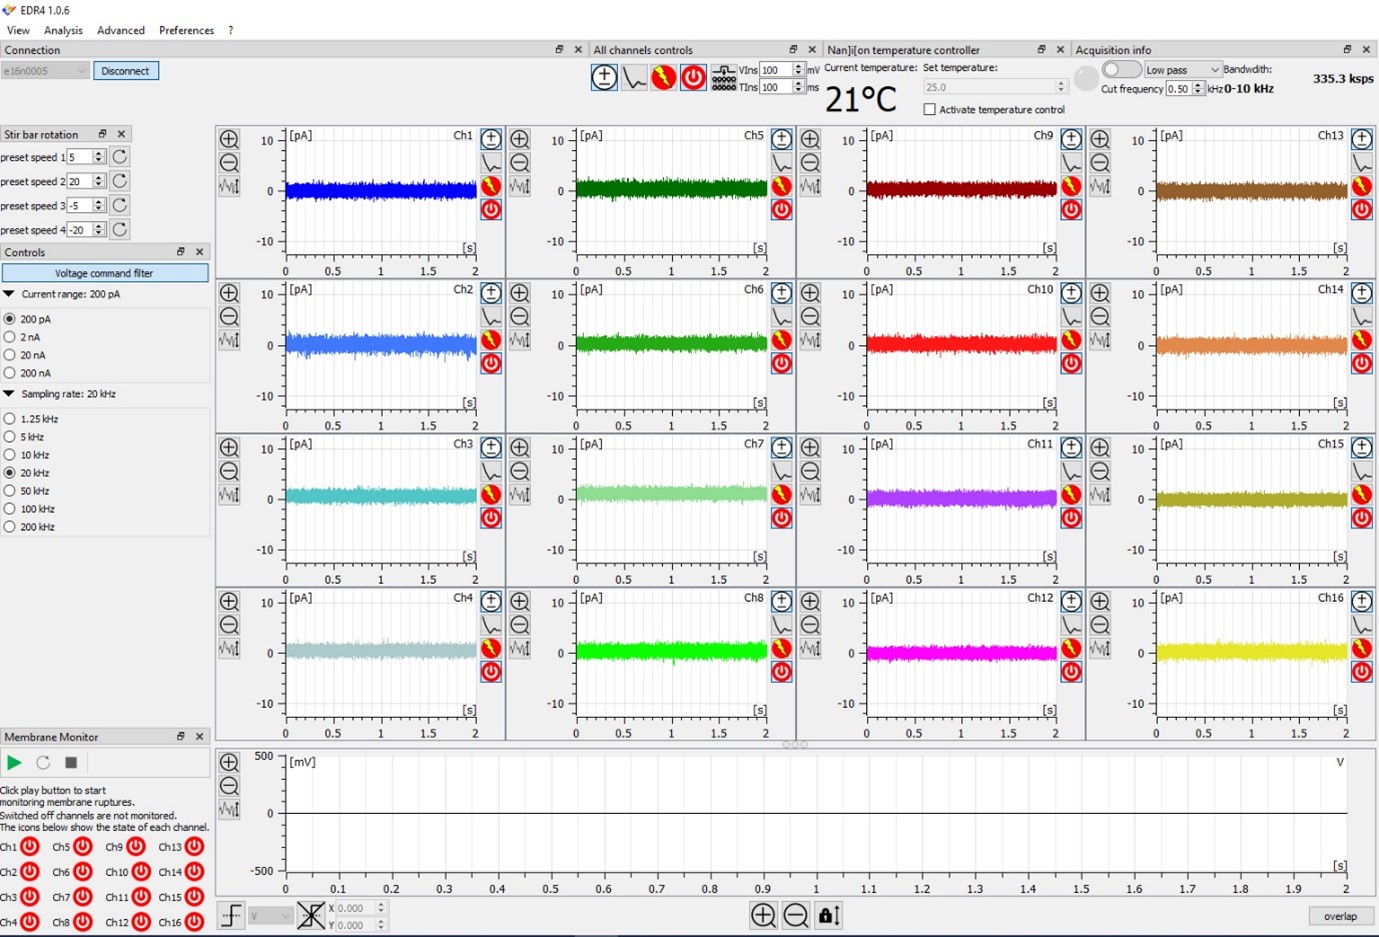The image size is (1379, 937).
Task: Click zoom in icon for Ch1 plot
Action: [x=229, y=139]
